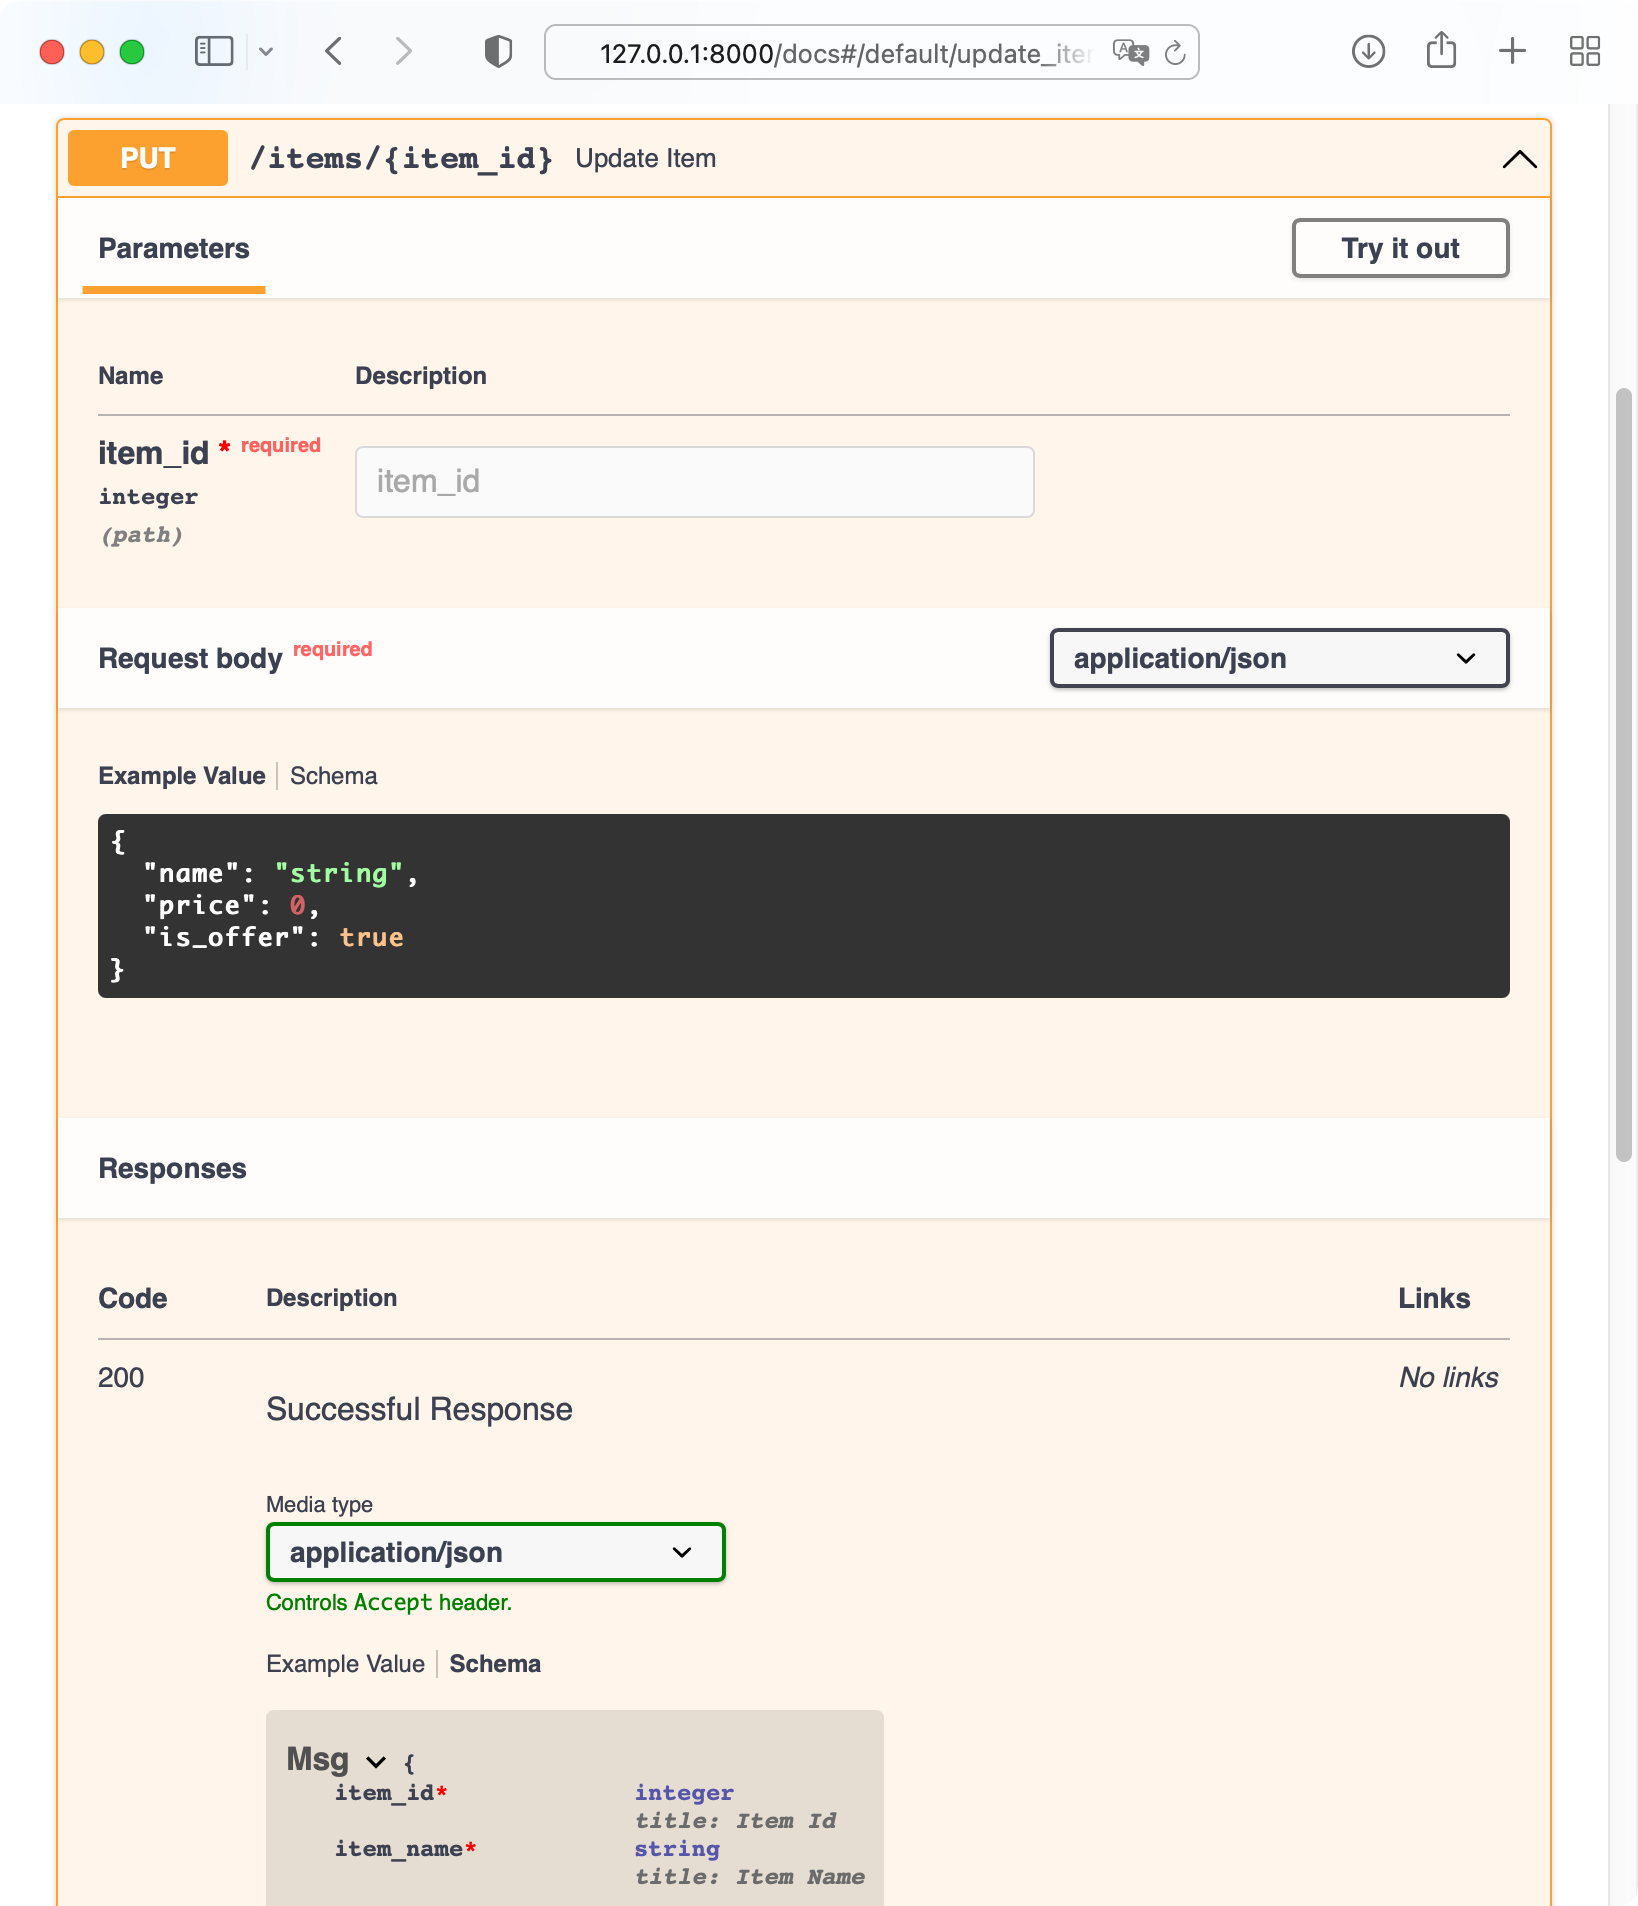Go back with the browser back arrow

tap(334, 51)
